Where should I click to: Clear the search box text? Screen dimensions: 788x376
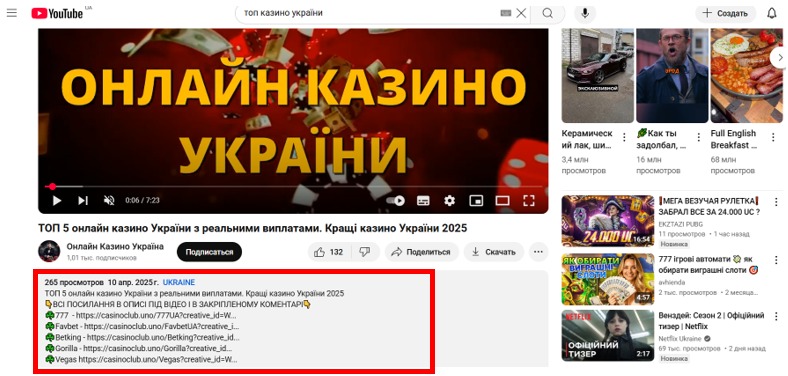tap(521, 13)
